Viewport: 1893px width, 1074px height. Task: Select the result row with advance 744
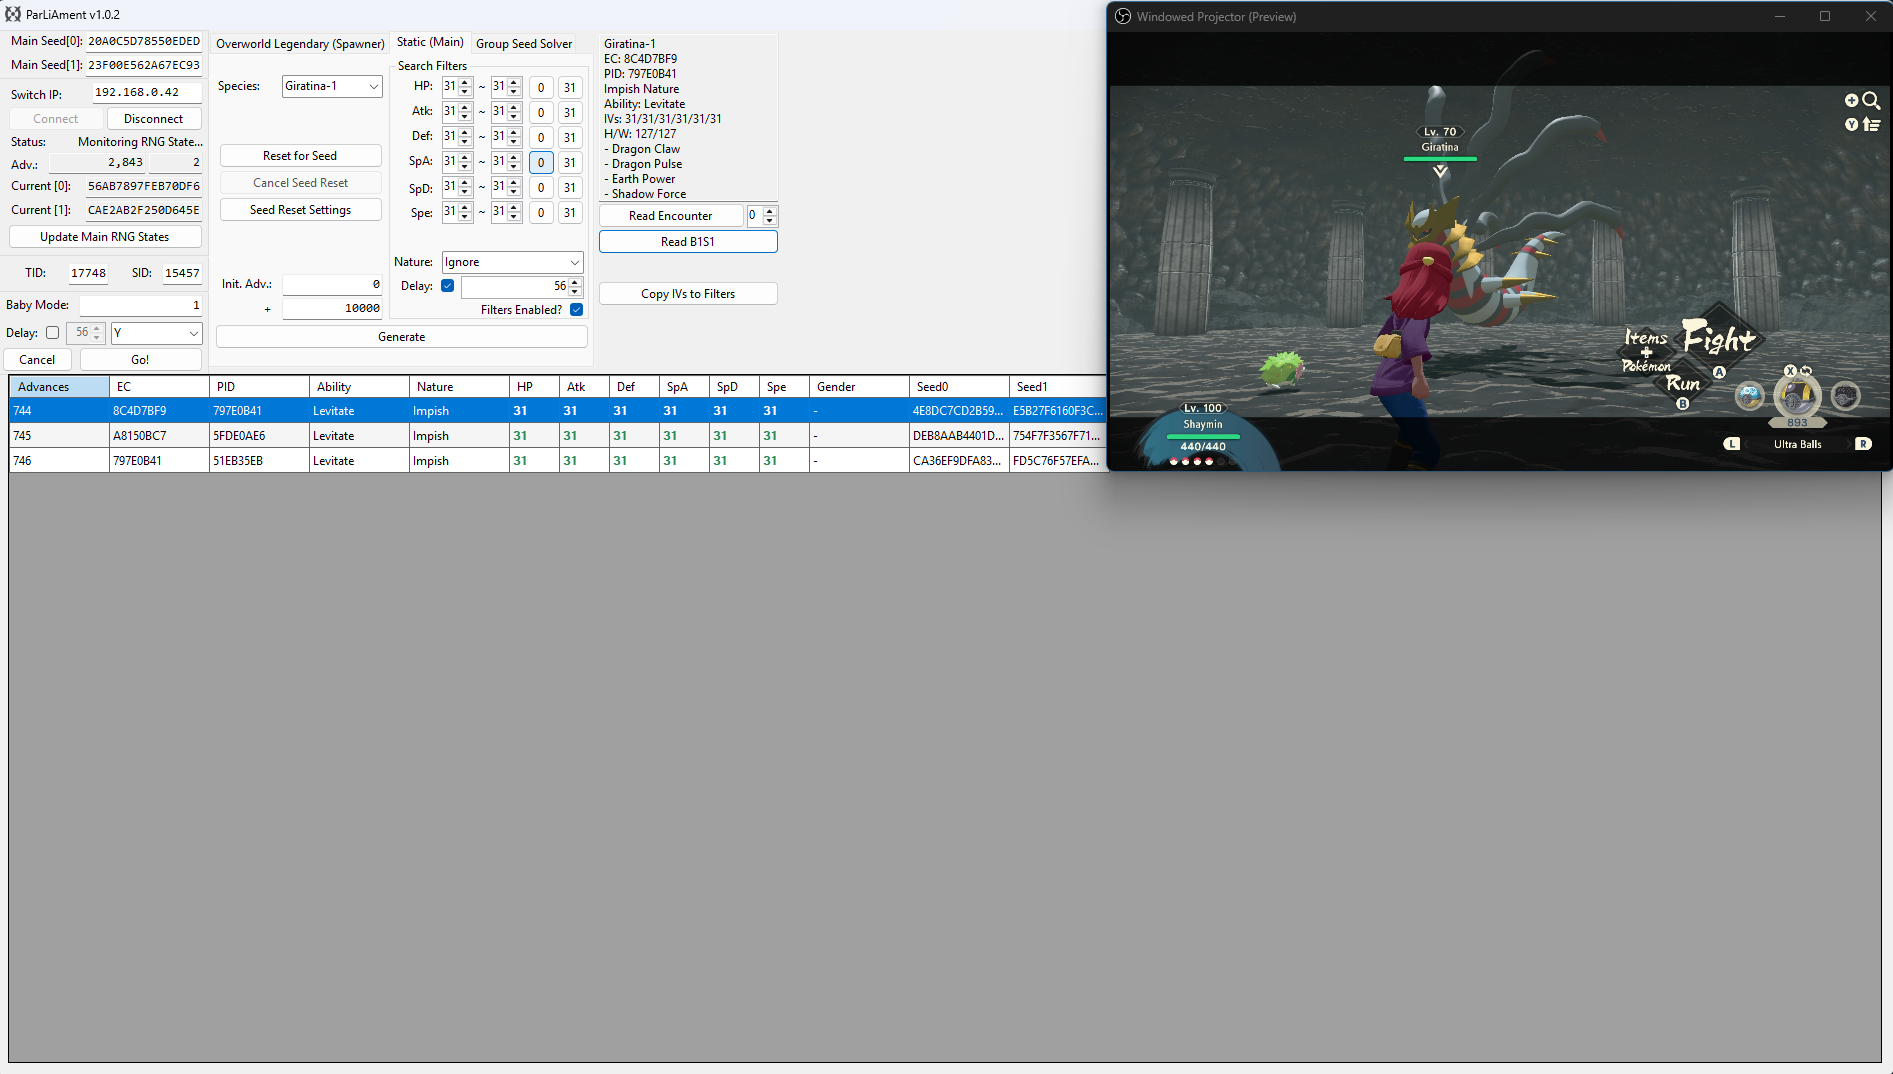557,411
